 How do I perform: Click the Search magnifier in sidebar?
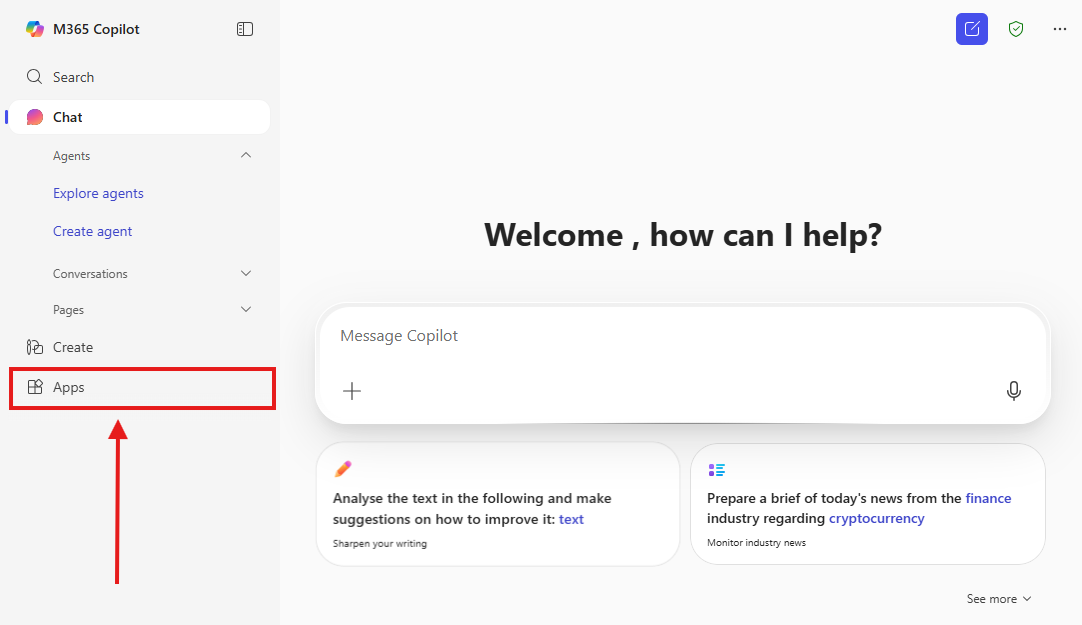35,77
